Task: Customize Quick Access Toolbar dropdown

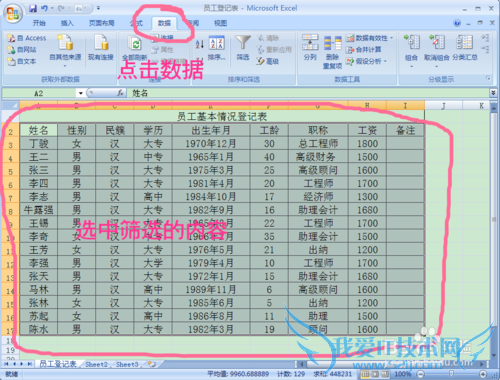Action: [x=98, y=8]
